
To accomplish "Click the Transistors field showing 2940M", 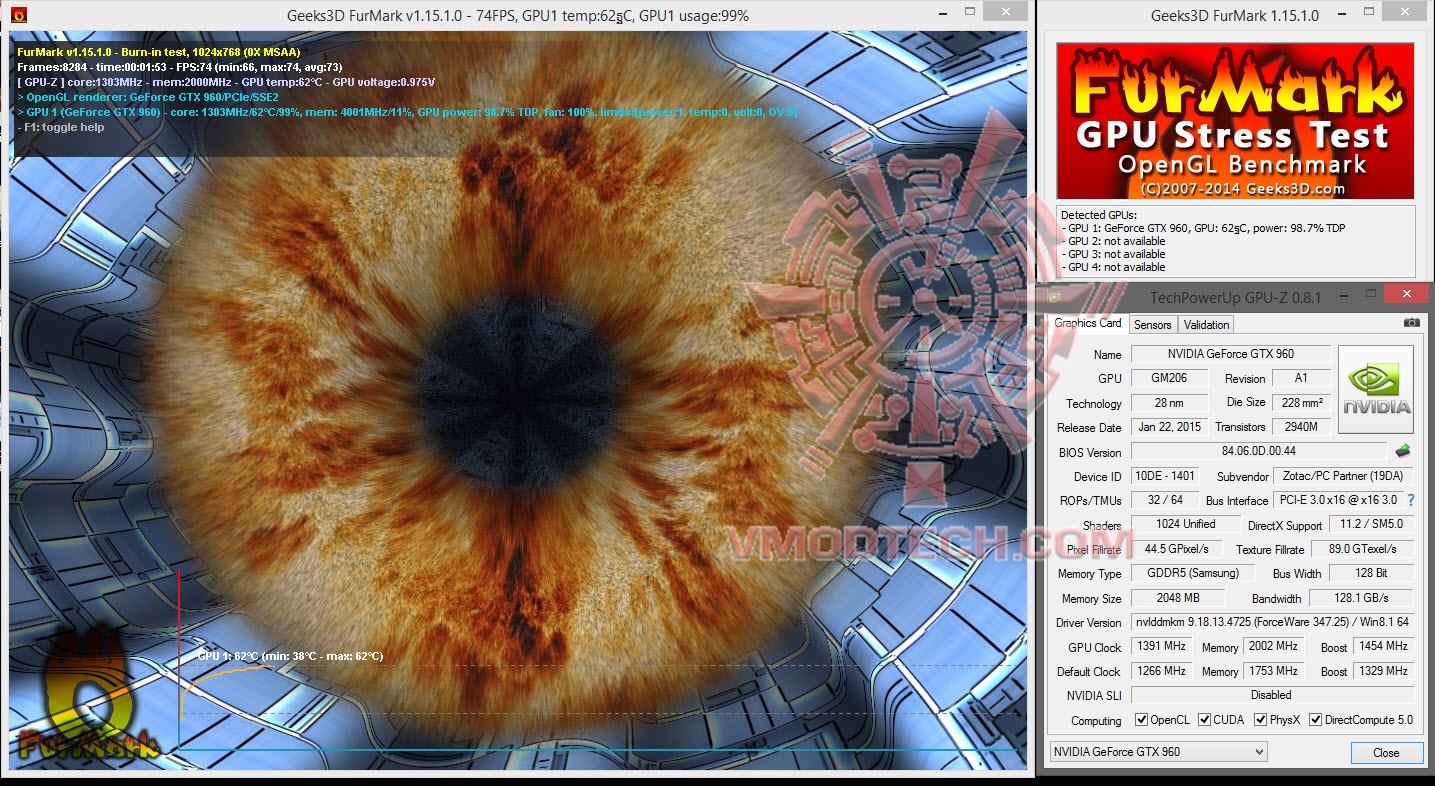I will [1301, 427].
